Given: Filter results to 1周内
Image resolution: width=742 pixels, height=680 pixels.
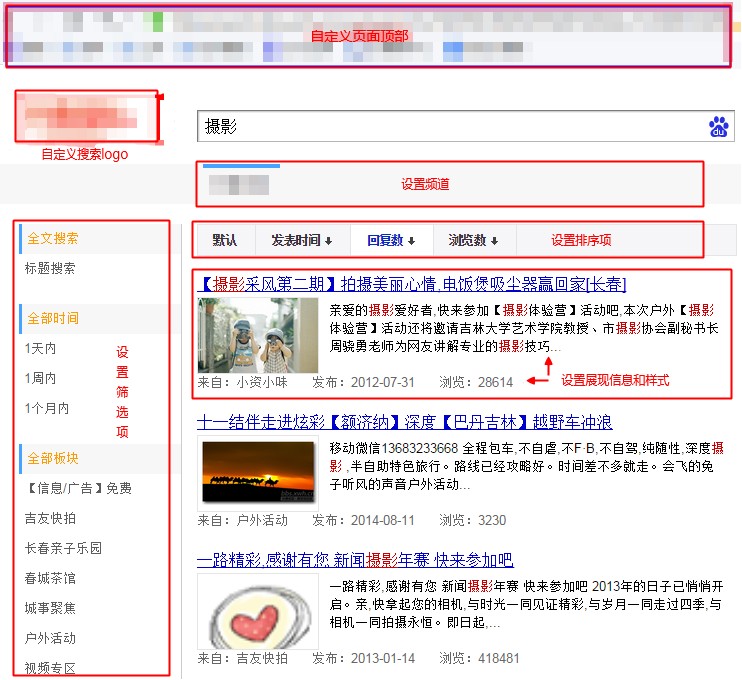Looking at the screenshot, I should coord(41,379).
